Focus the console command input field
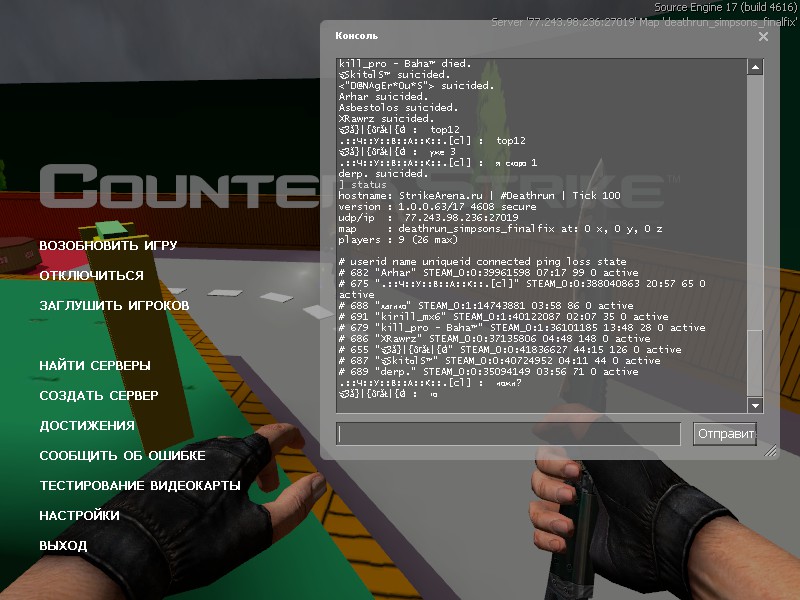This screenshot has height=600, width=800. click(508, 434)
